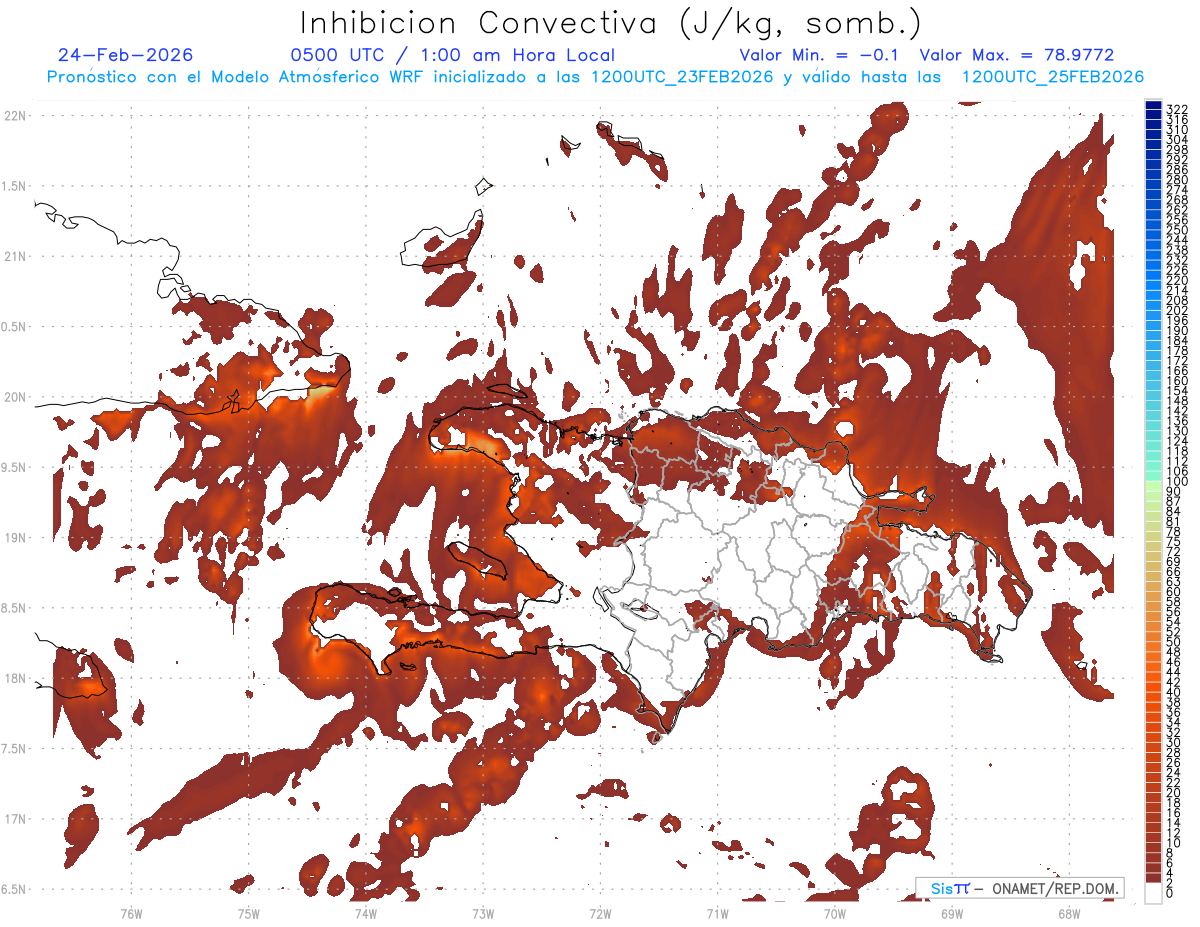Click the 70W longitude label
The image size is (1200, 927).
coord(835,913)
